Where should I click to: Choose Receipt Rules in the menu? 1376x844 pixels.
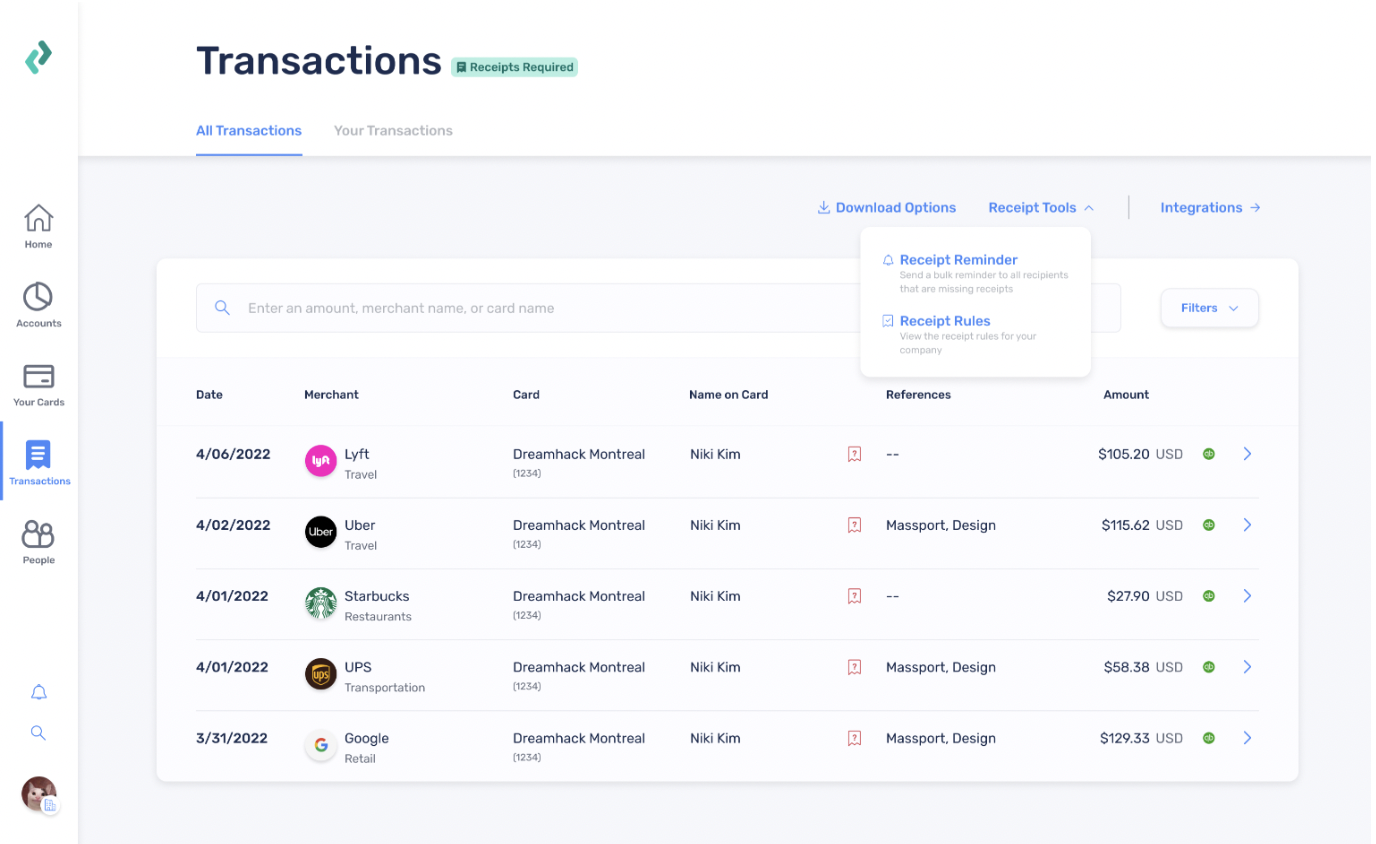click(945, 320)
